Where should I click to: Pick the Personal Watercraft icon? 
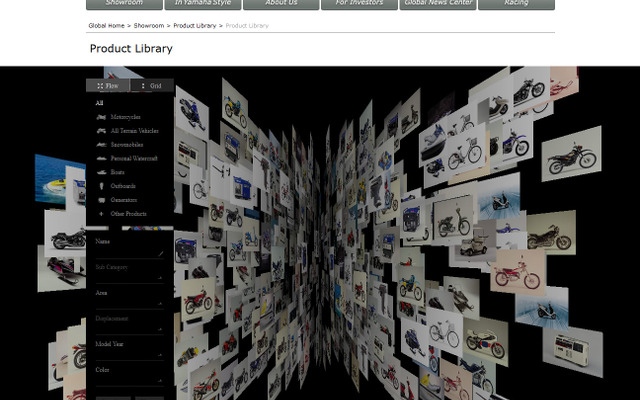click(x=101, y=158)
